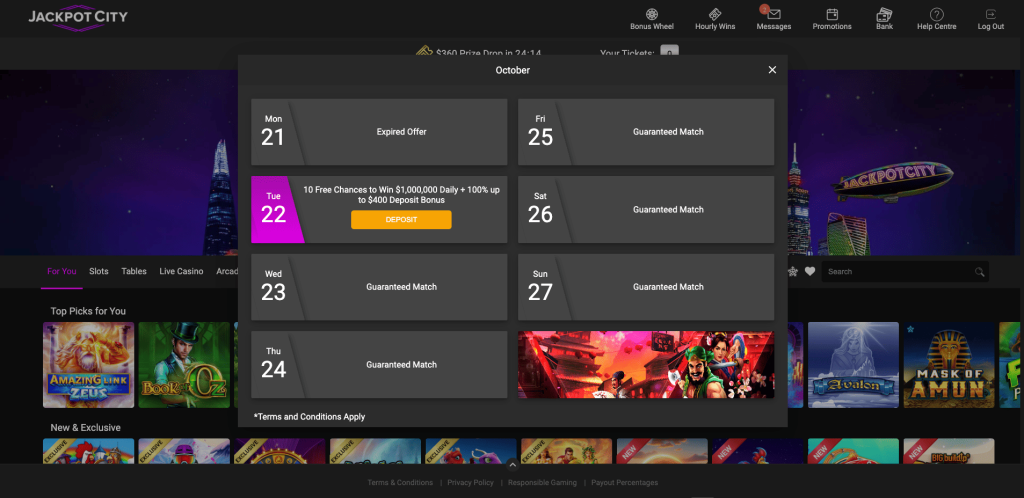Screen dimensions: 1024x498
Task: Open Messages envelope icon
Action: (x=773, y=14)
